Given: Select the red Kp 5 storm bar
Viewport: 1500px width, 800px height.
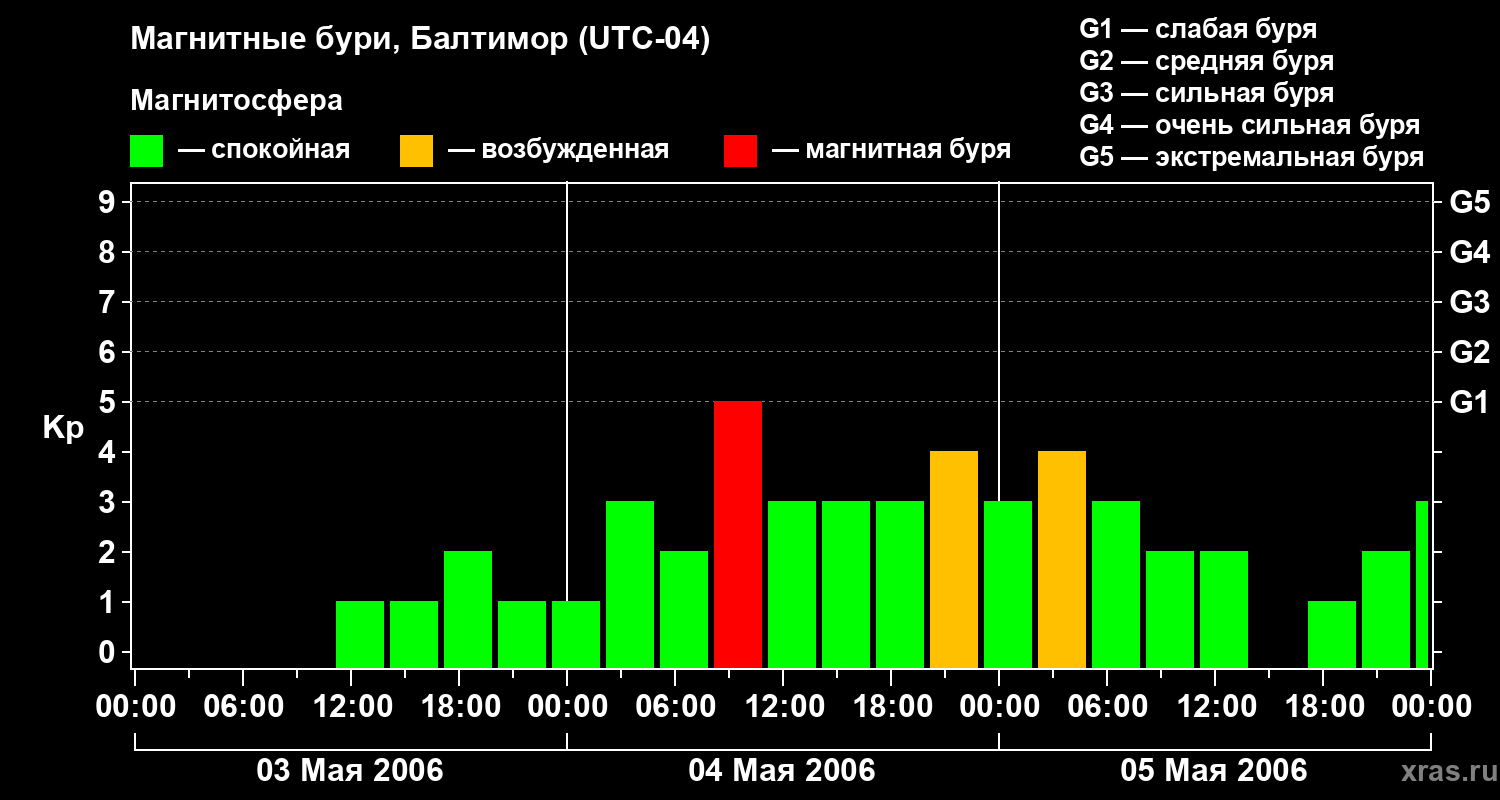Looking at the screenshot, I should pos(738,535).
